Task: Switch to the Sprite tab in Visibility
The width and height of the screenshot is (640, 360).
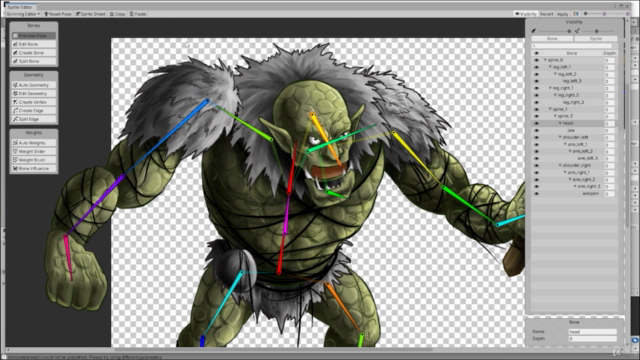Action: [x=596, y=39]
